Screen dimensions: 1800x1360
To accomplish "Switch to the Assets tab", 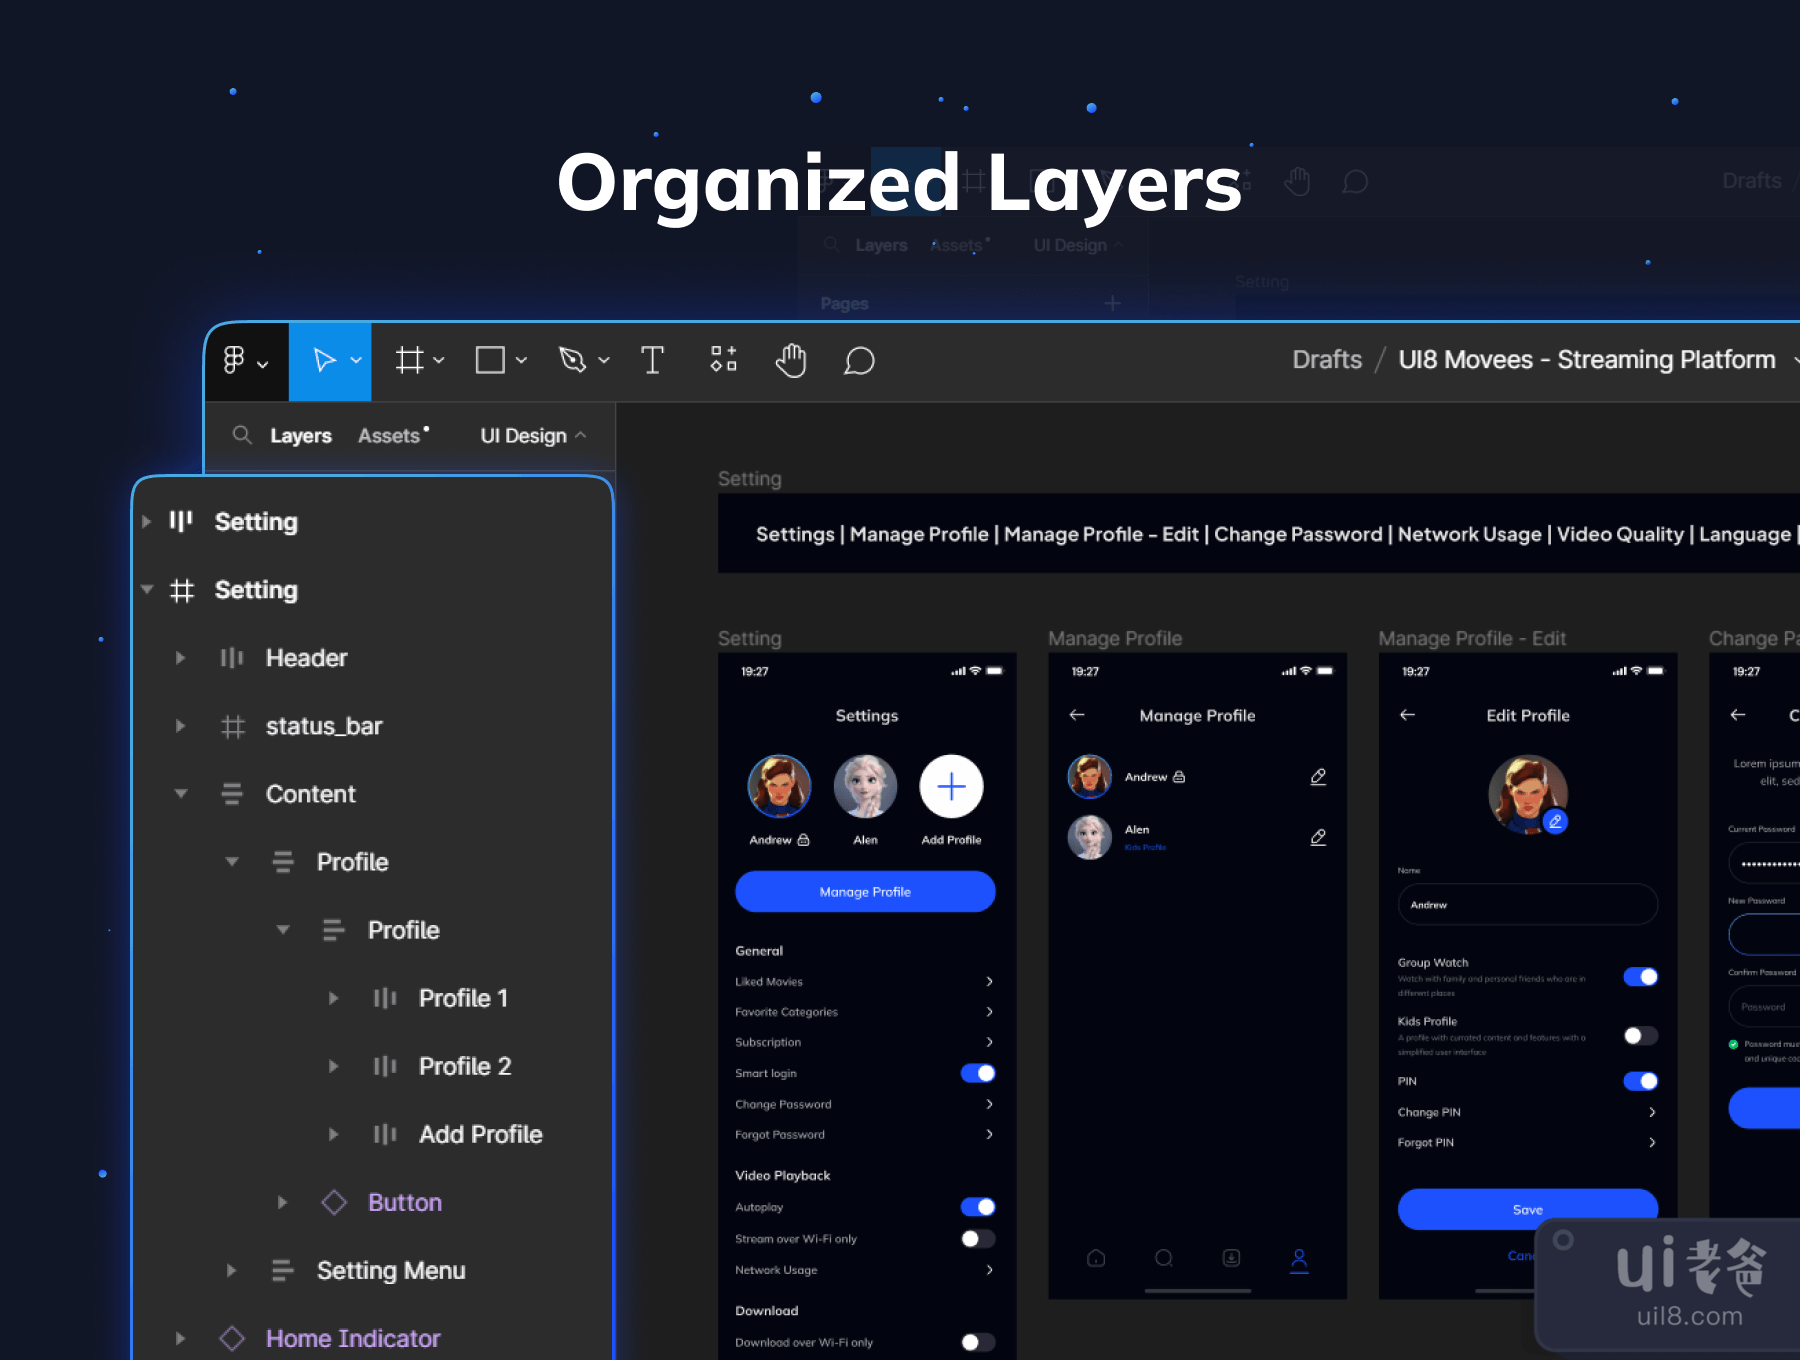I will pyautogui.click(x=389, y=436).
